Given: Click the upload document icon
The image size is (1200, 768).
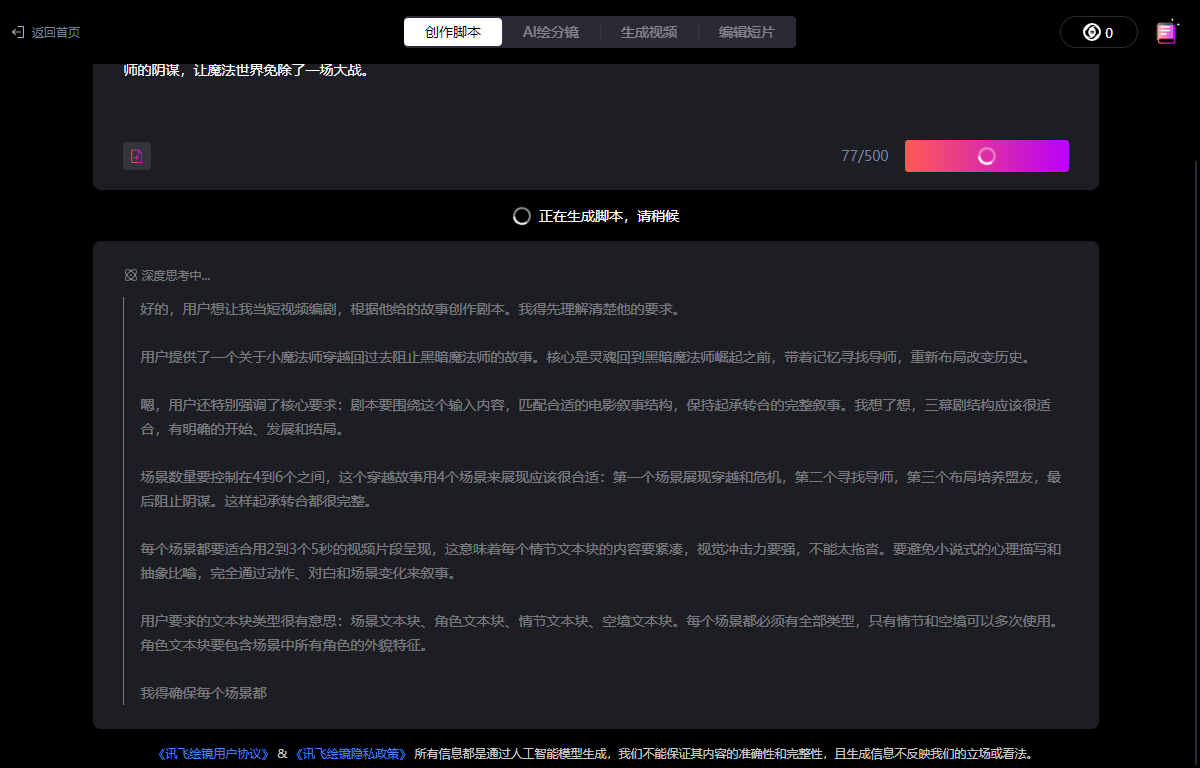Looking at the screenshot, I should pos(137,156).
